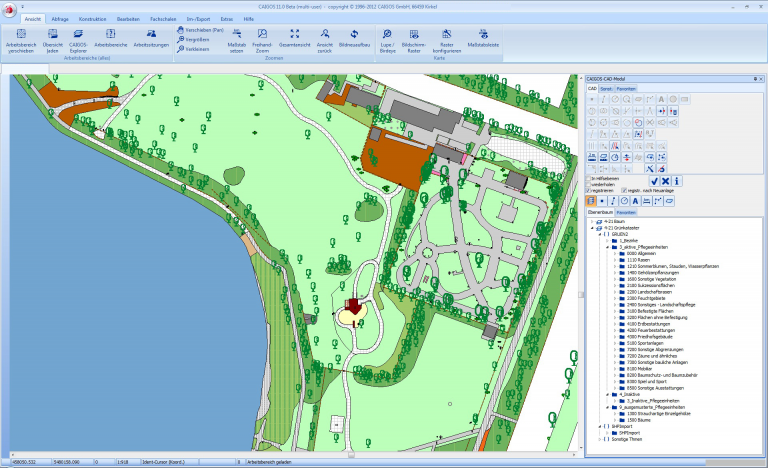Show Gesamtansicht of the map

point(294,36)
